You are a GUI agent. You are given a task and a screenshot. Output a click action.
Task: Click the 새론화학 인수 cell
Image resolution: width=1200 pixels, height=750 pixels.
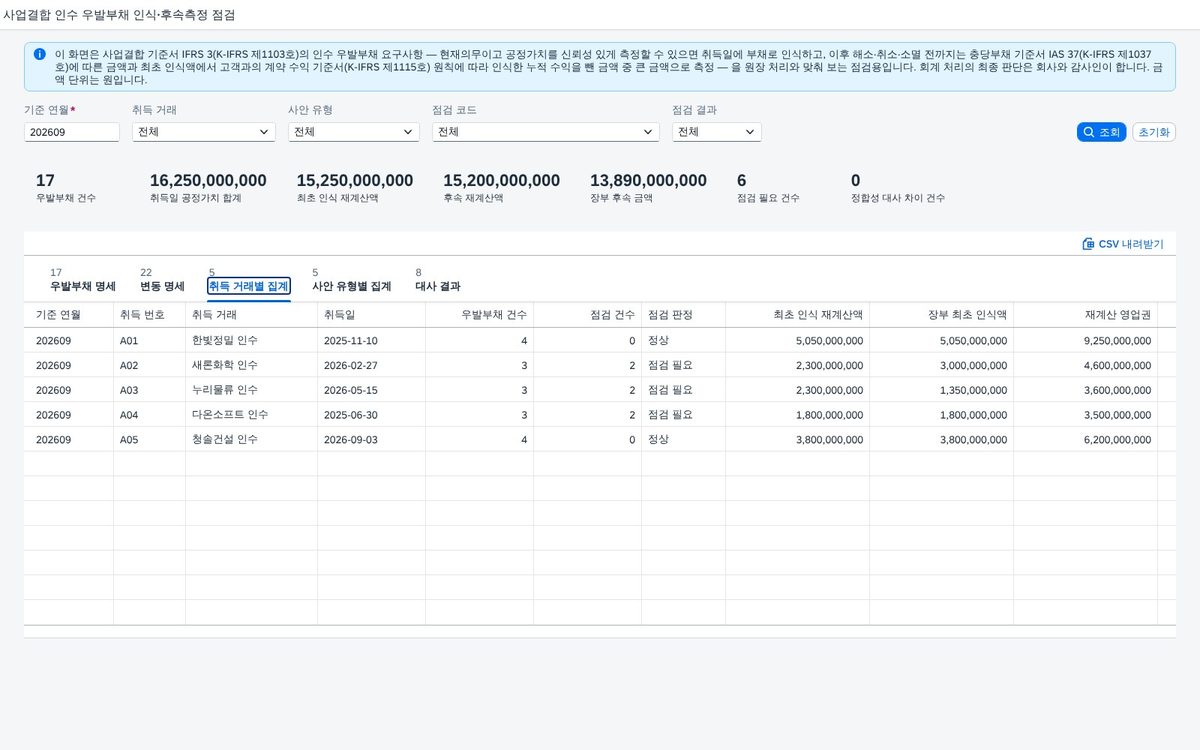252,365
